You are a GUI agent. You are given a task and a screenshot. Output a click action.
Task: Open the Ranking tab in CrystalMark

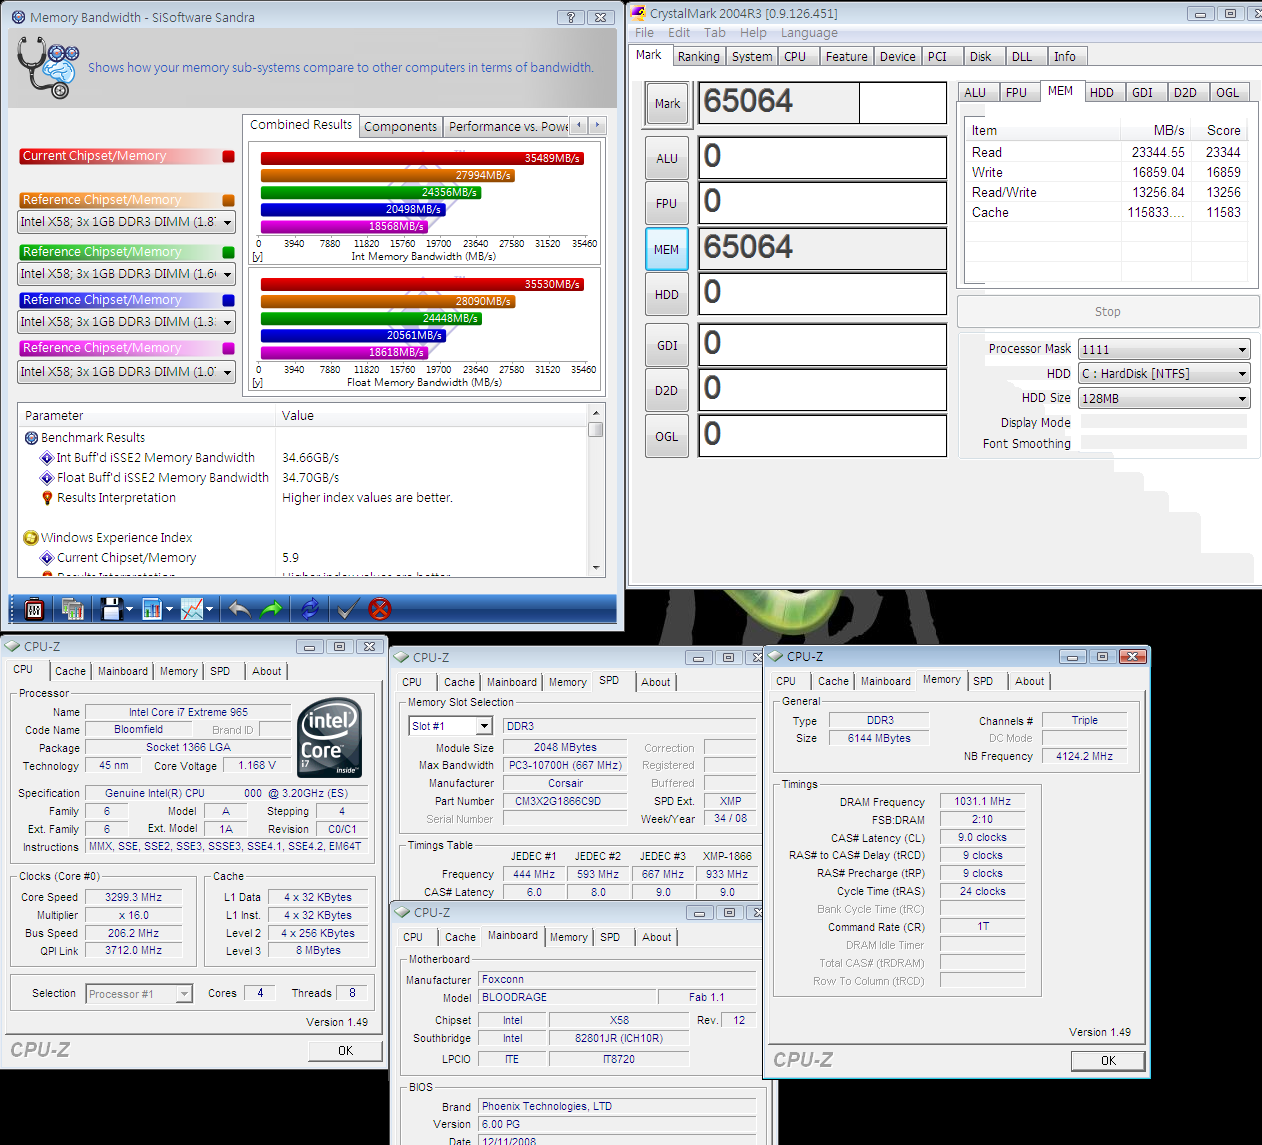point(698,57)
